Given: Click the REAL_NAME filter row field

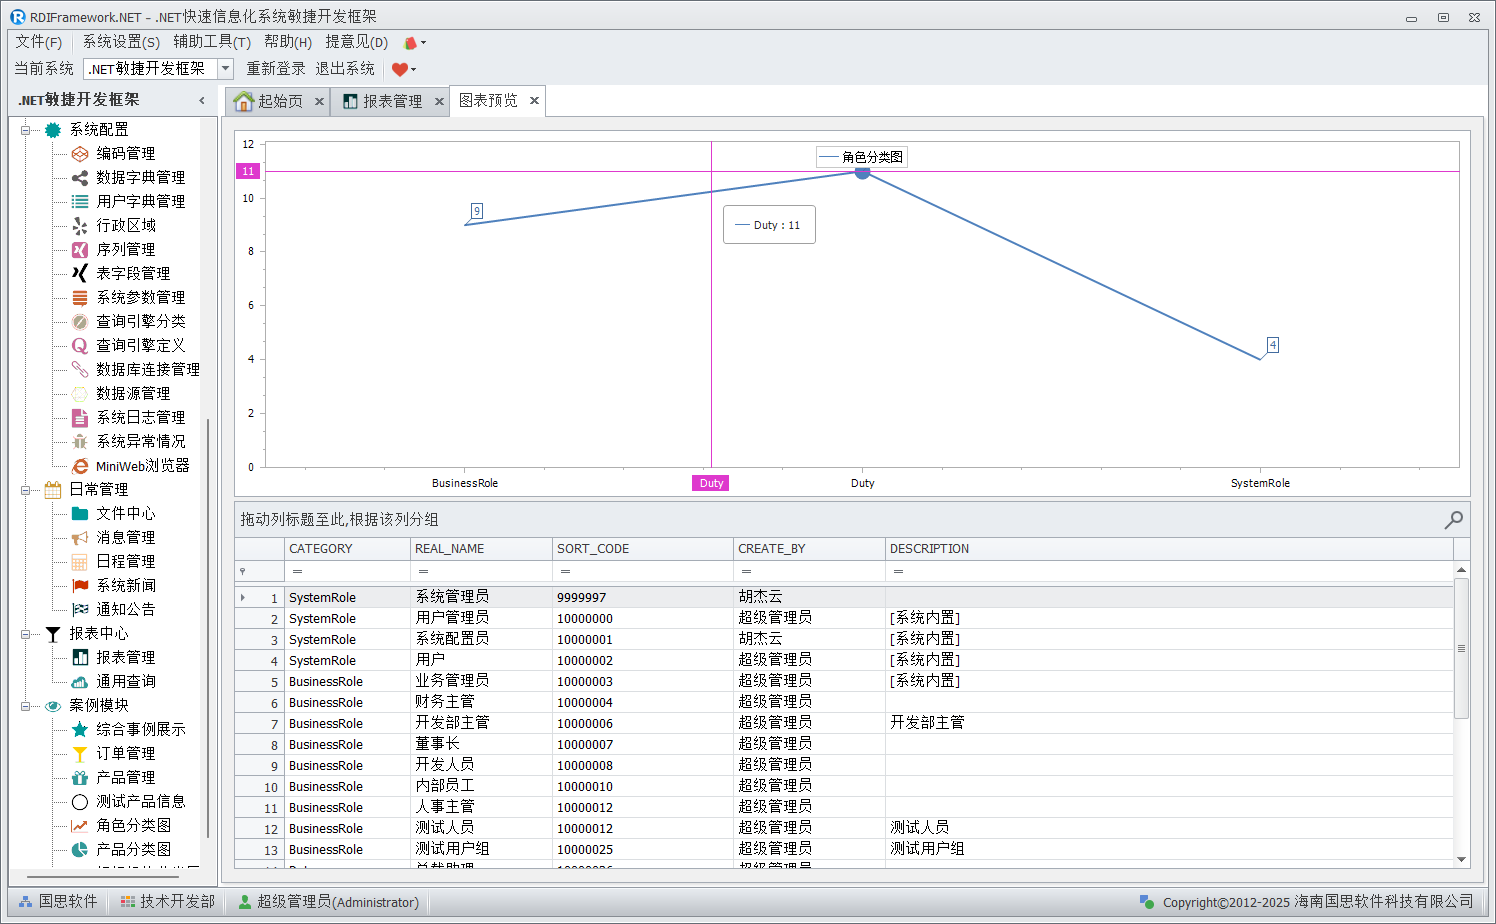Looking at the screenshot, I should point(481,571).
